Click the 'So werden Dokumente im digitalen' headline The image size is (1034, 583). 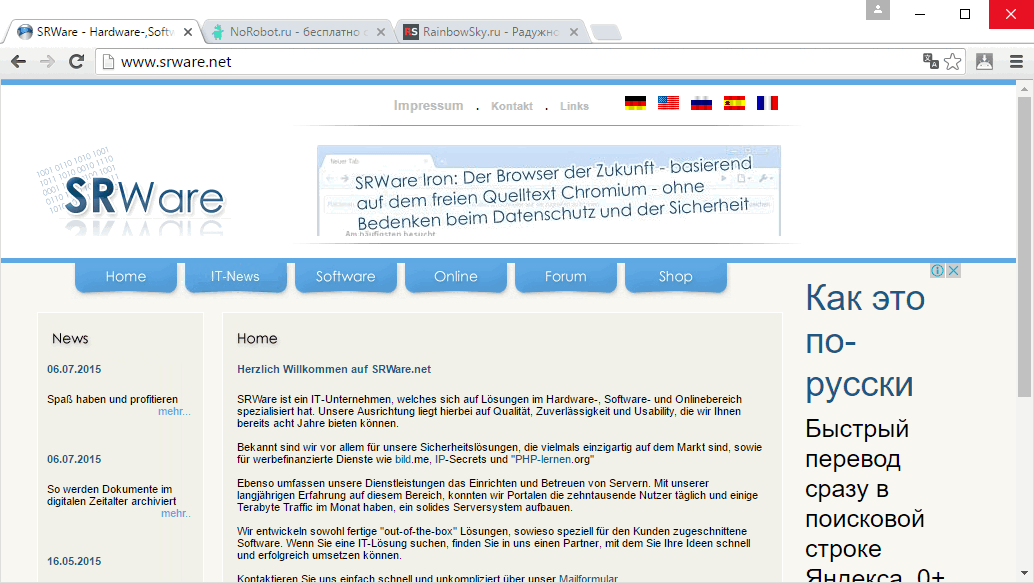tap(111, 495)
